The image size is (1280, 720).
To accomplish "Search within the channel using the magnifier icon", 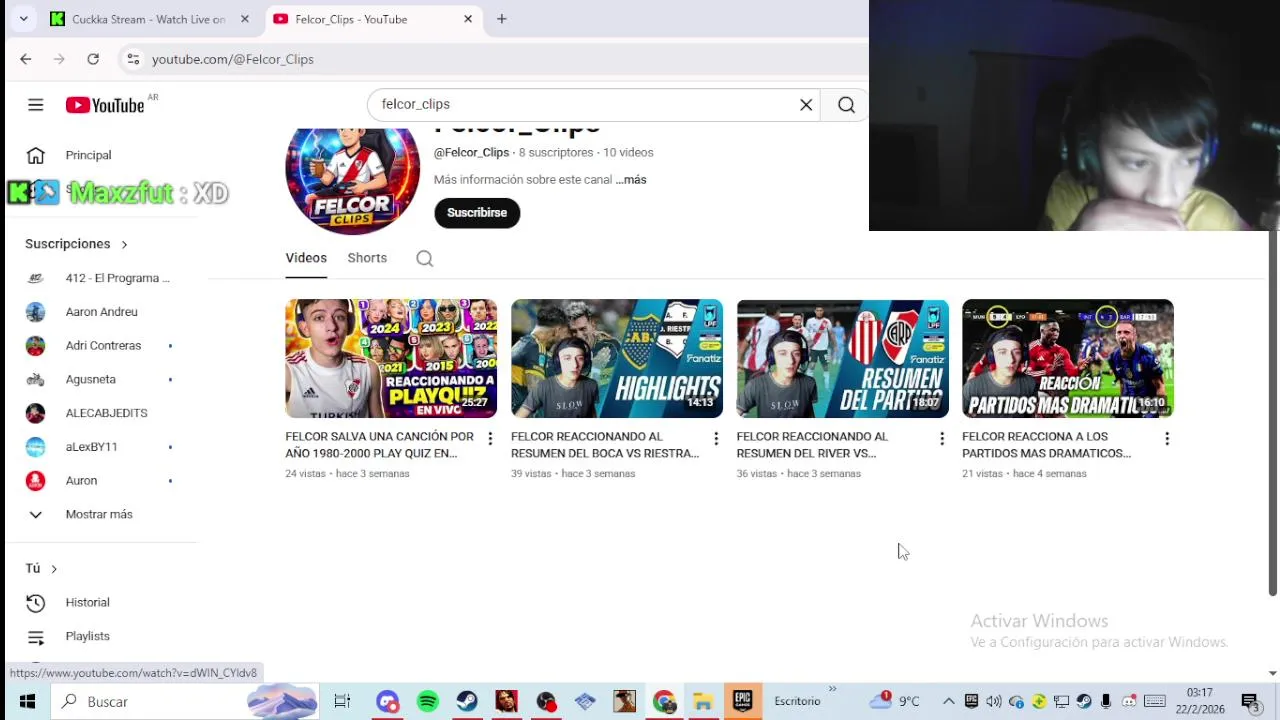I will 425,259.
